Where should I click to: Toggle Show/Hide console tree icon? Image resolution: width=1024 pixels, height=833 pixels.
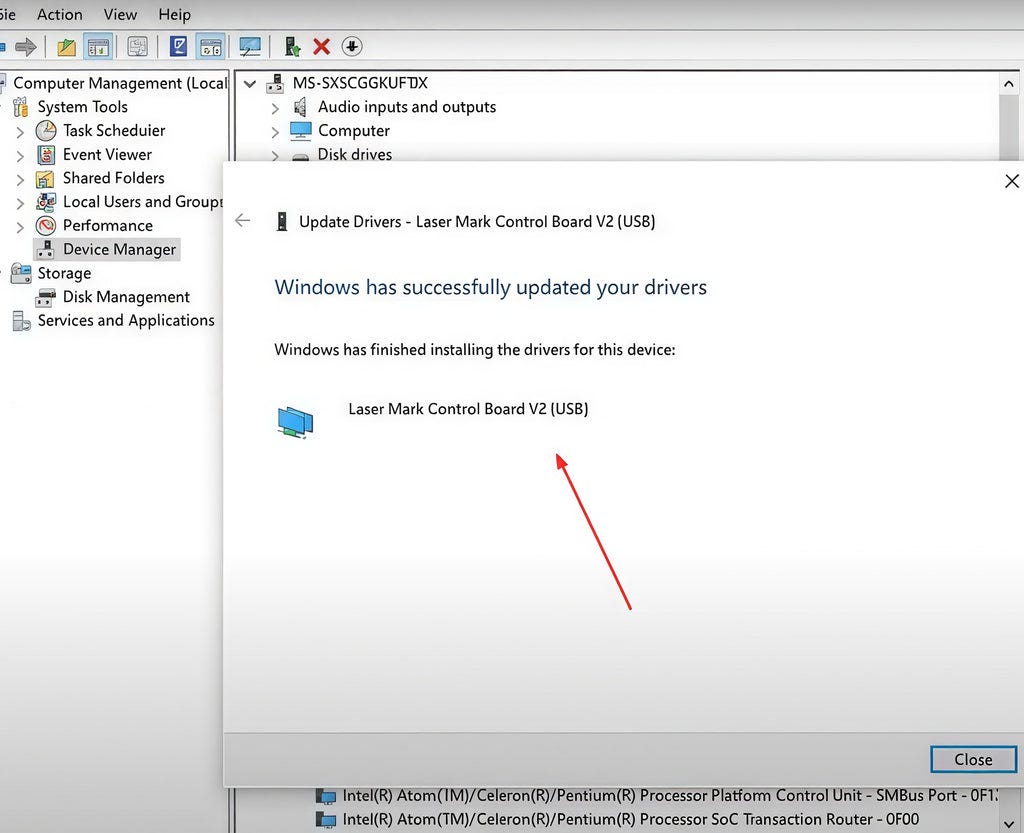tap(98, 47)
